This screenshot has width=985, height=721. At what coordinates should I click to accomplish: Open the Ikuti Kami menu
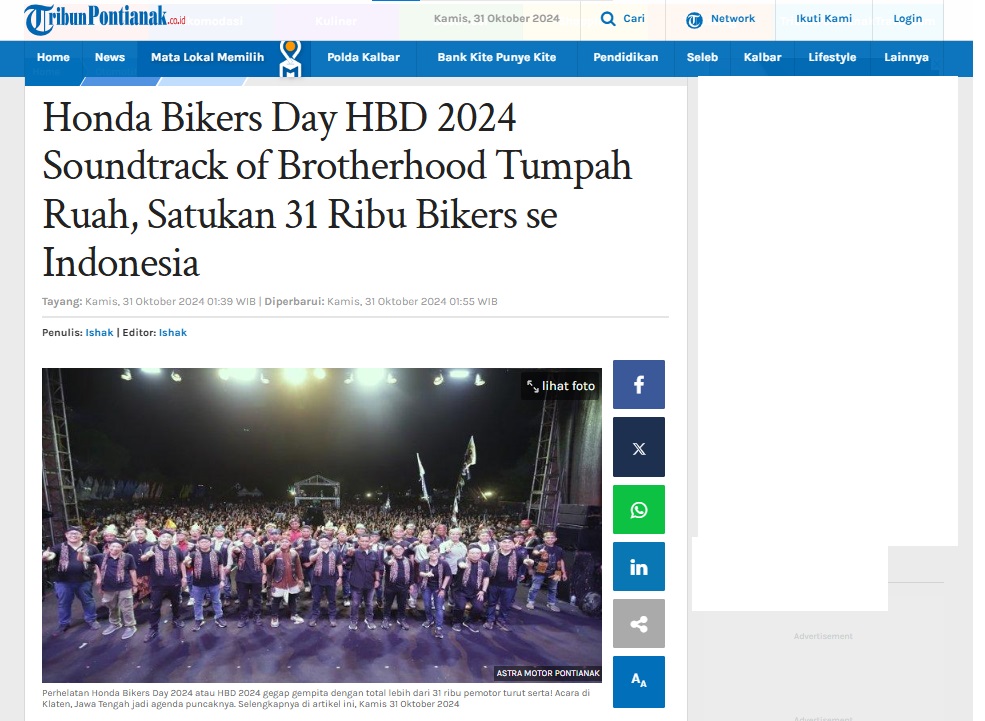pos(824,19)
